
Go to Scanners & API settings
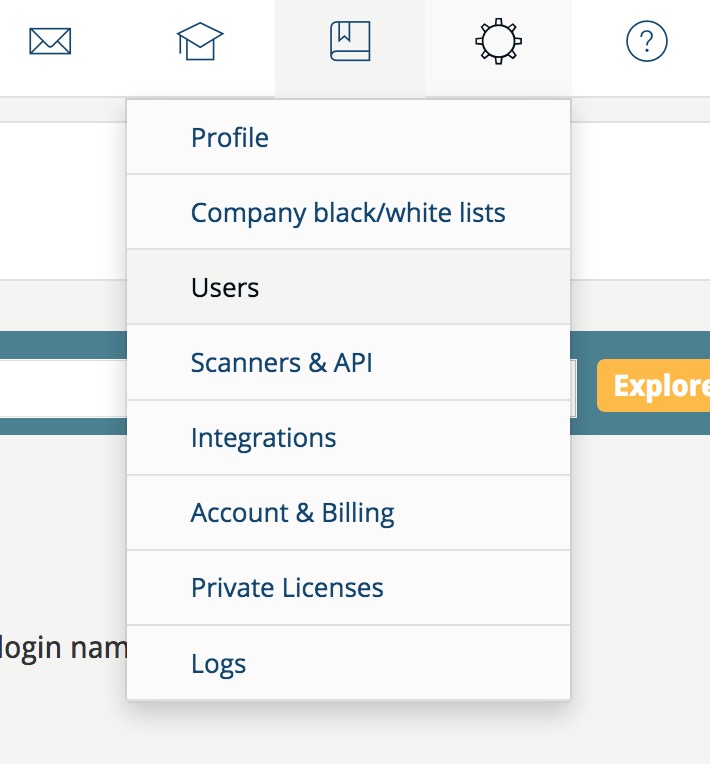tap(348, 362)
